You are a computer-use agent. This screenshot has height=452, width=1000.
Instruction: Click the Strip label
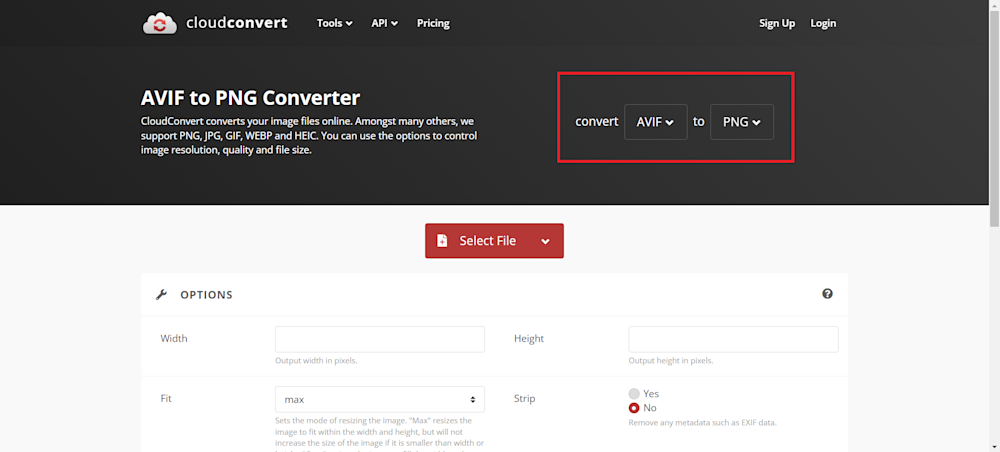(x=524, y=398)
